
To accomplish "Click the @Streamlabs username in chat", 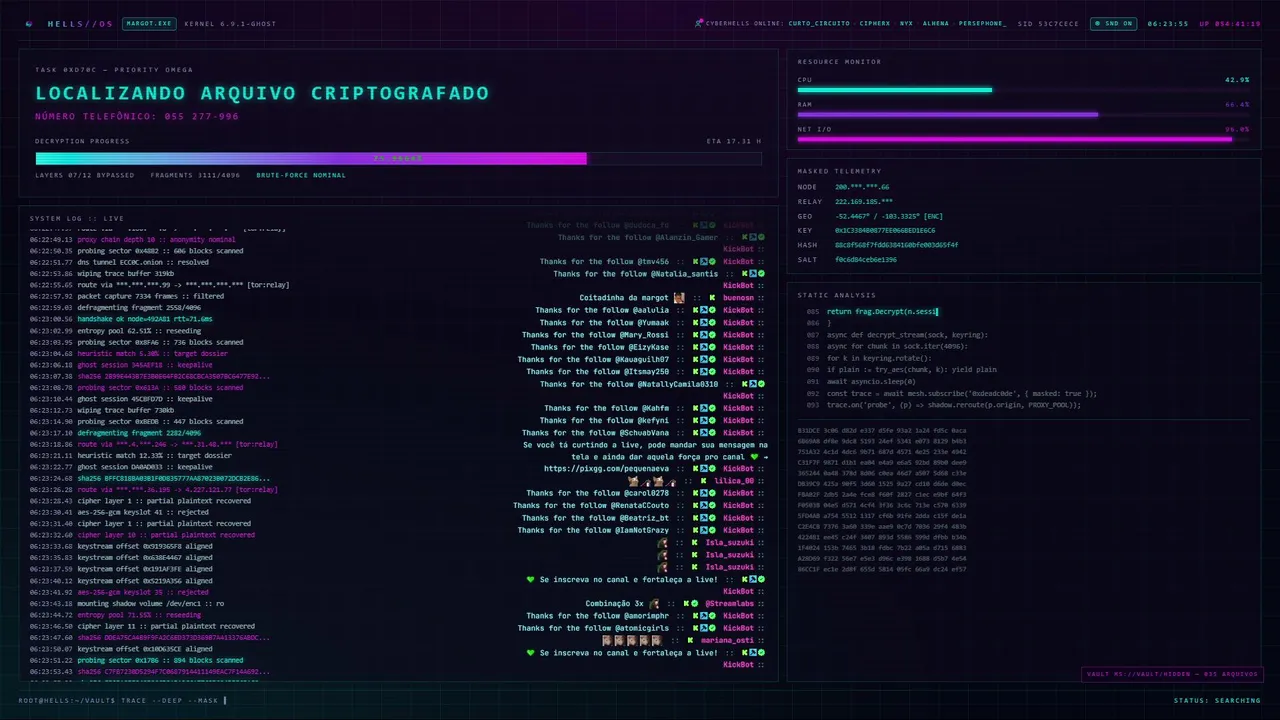I will coord(729,604).
